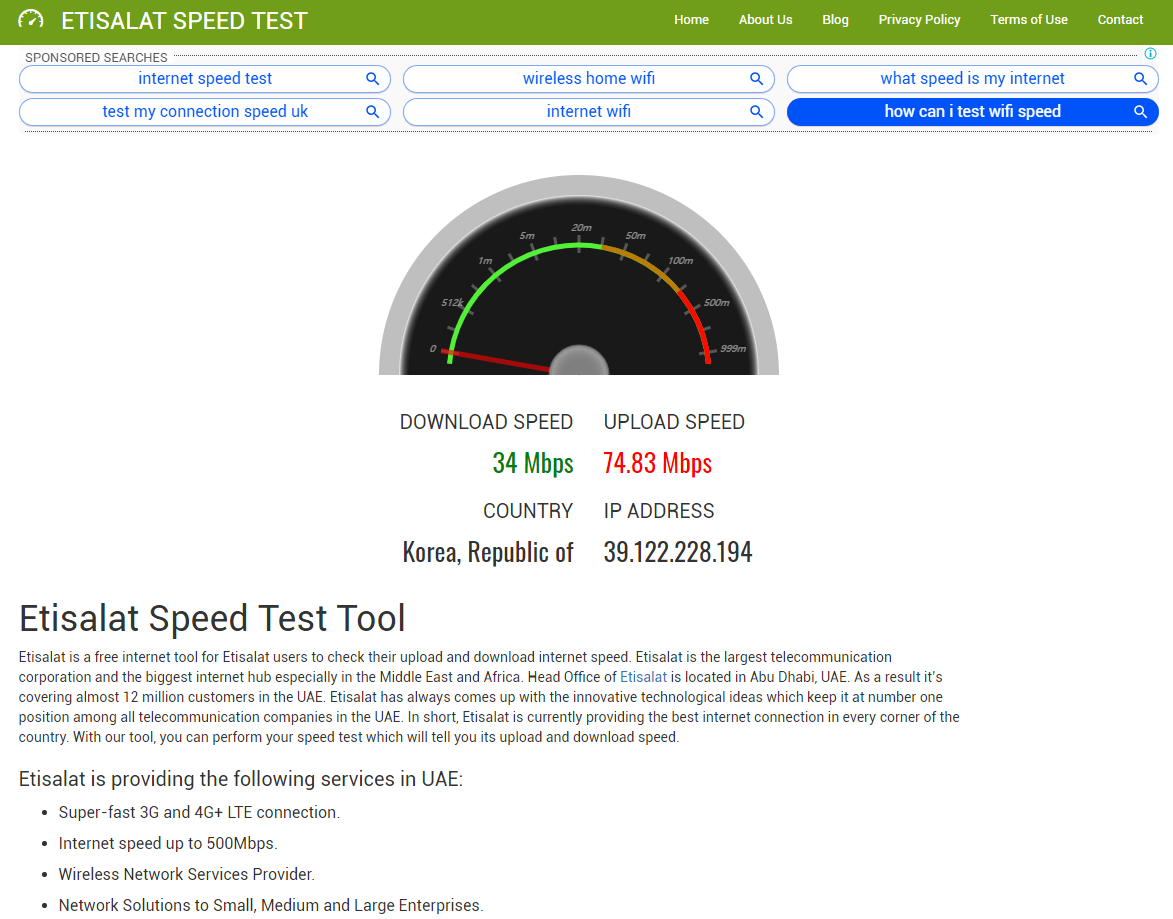The image size is (1173, 919).
Task: Open the Privacy Policy page
Action: tap(919, 19)
